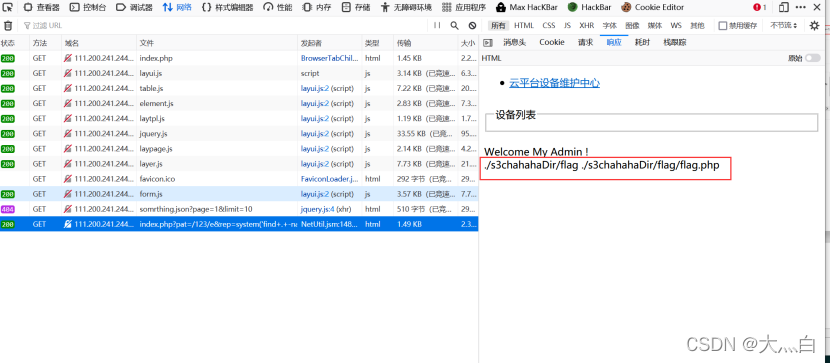The height and width of the screenshot is (363, 830).
Task: Open the 应用程序 application panel
Action: (x=464, y=7)
